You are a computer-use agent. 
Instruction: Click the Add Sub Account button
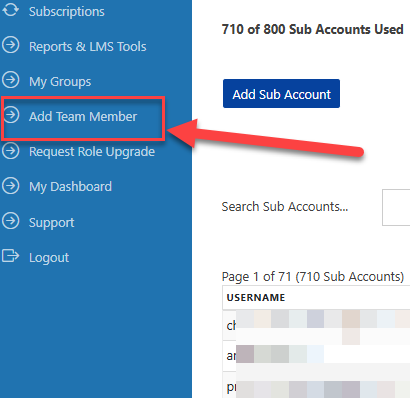[x=281, y=94]
